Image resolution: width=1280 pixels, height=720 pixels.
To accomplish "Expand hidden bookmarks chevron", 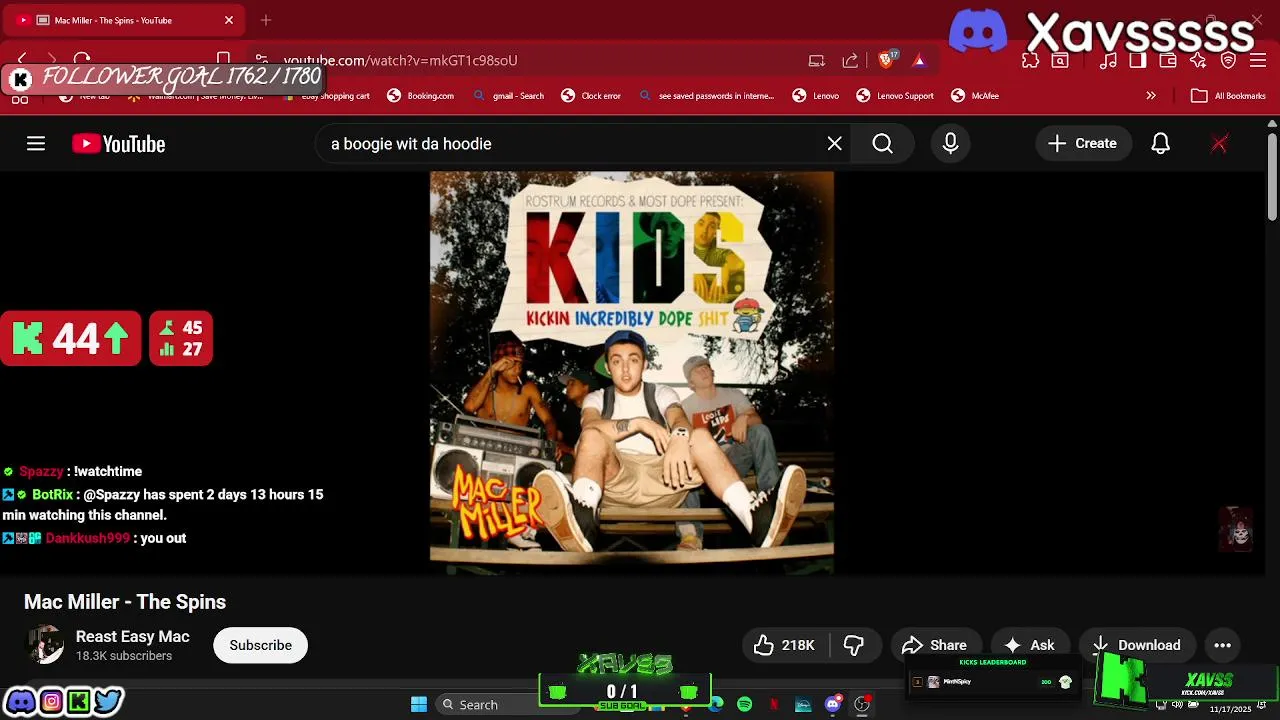I will [1151, 96].
